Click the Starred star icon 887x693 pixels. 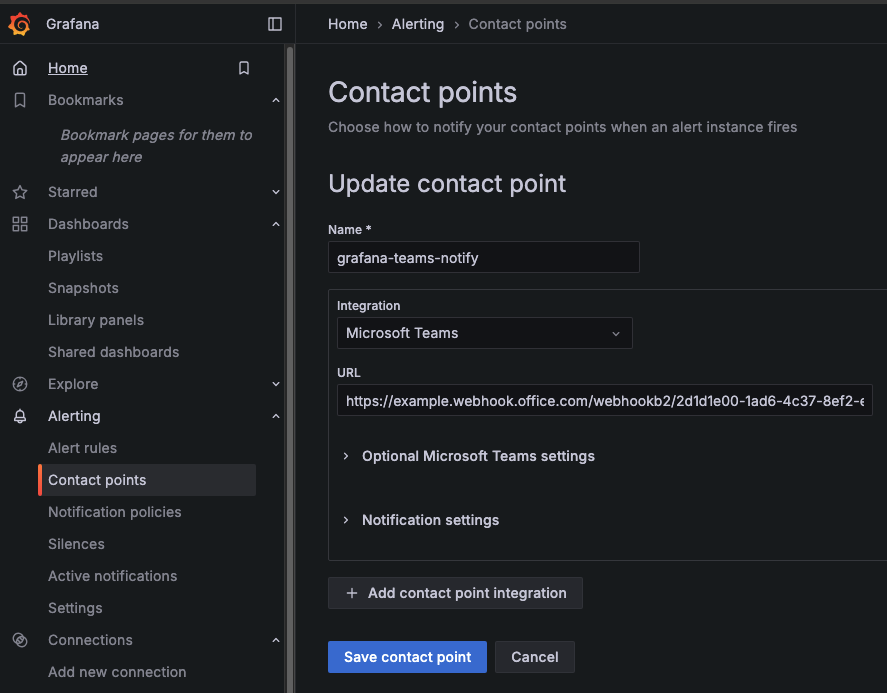pyautogui.click(x=20, y=192)
